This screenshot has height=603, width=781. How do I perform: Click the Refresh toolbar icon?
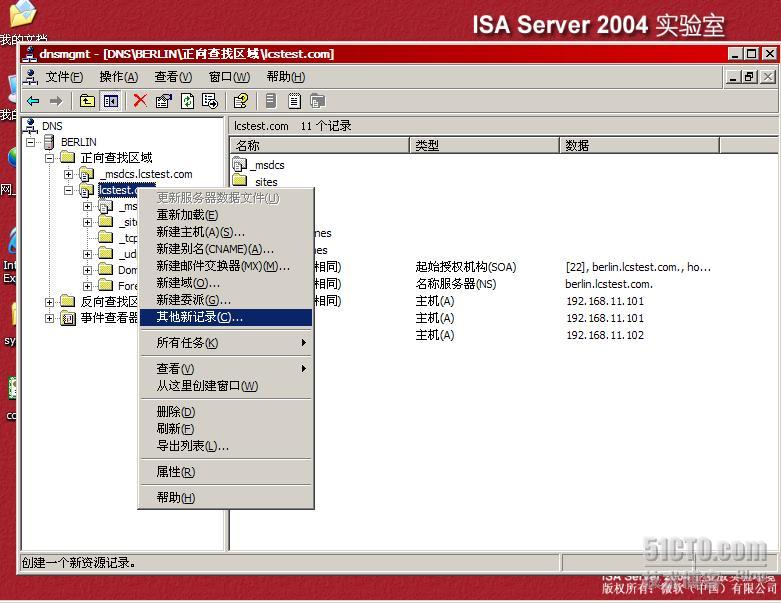pyautogui.click(x=187, y=102)
